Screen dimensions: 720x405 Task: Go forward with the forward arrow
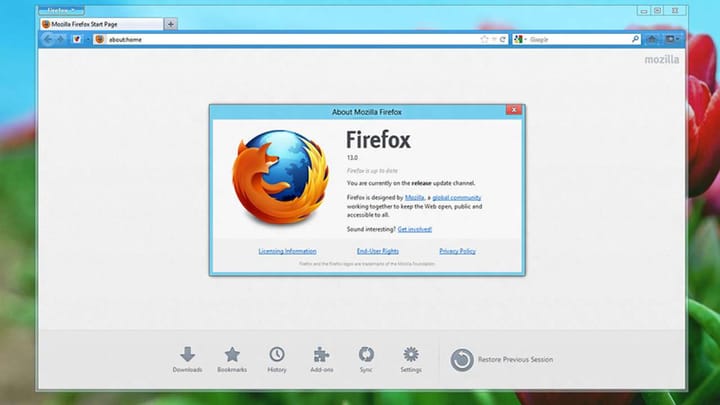pyautogui.click(x=60, y=39)
